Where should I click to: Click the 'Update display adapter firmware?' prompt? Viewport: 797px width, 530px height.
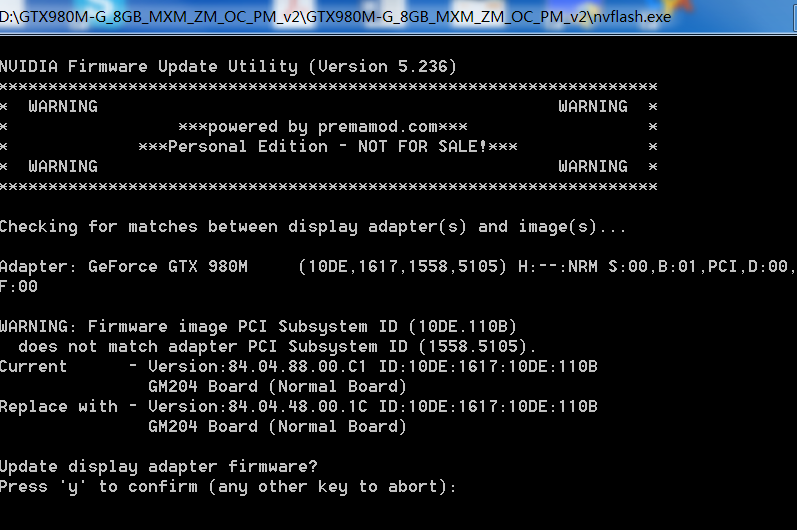(x=159, y=466)
